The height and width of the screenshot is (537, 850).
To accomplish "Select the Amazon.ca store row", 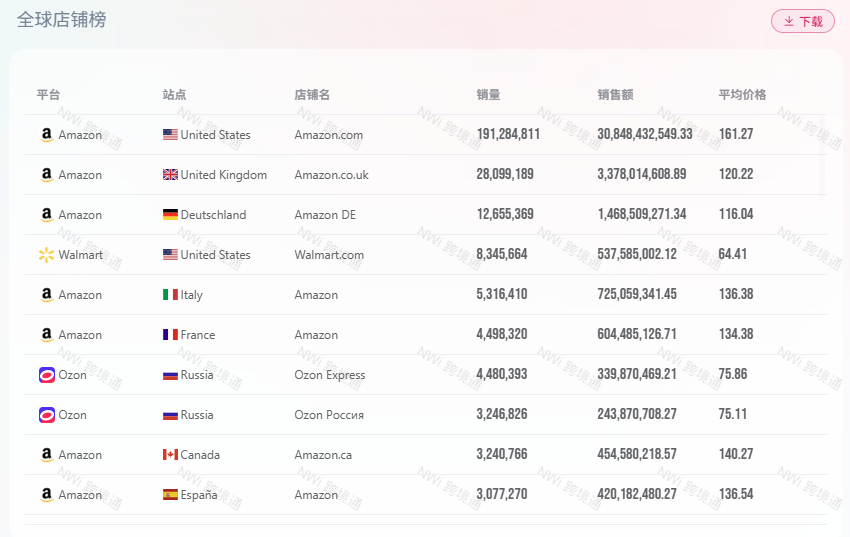I will (323, 455).
